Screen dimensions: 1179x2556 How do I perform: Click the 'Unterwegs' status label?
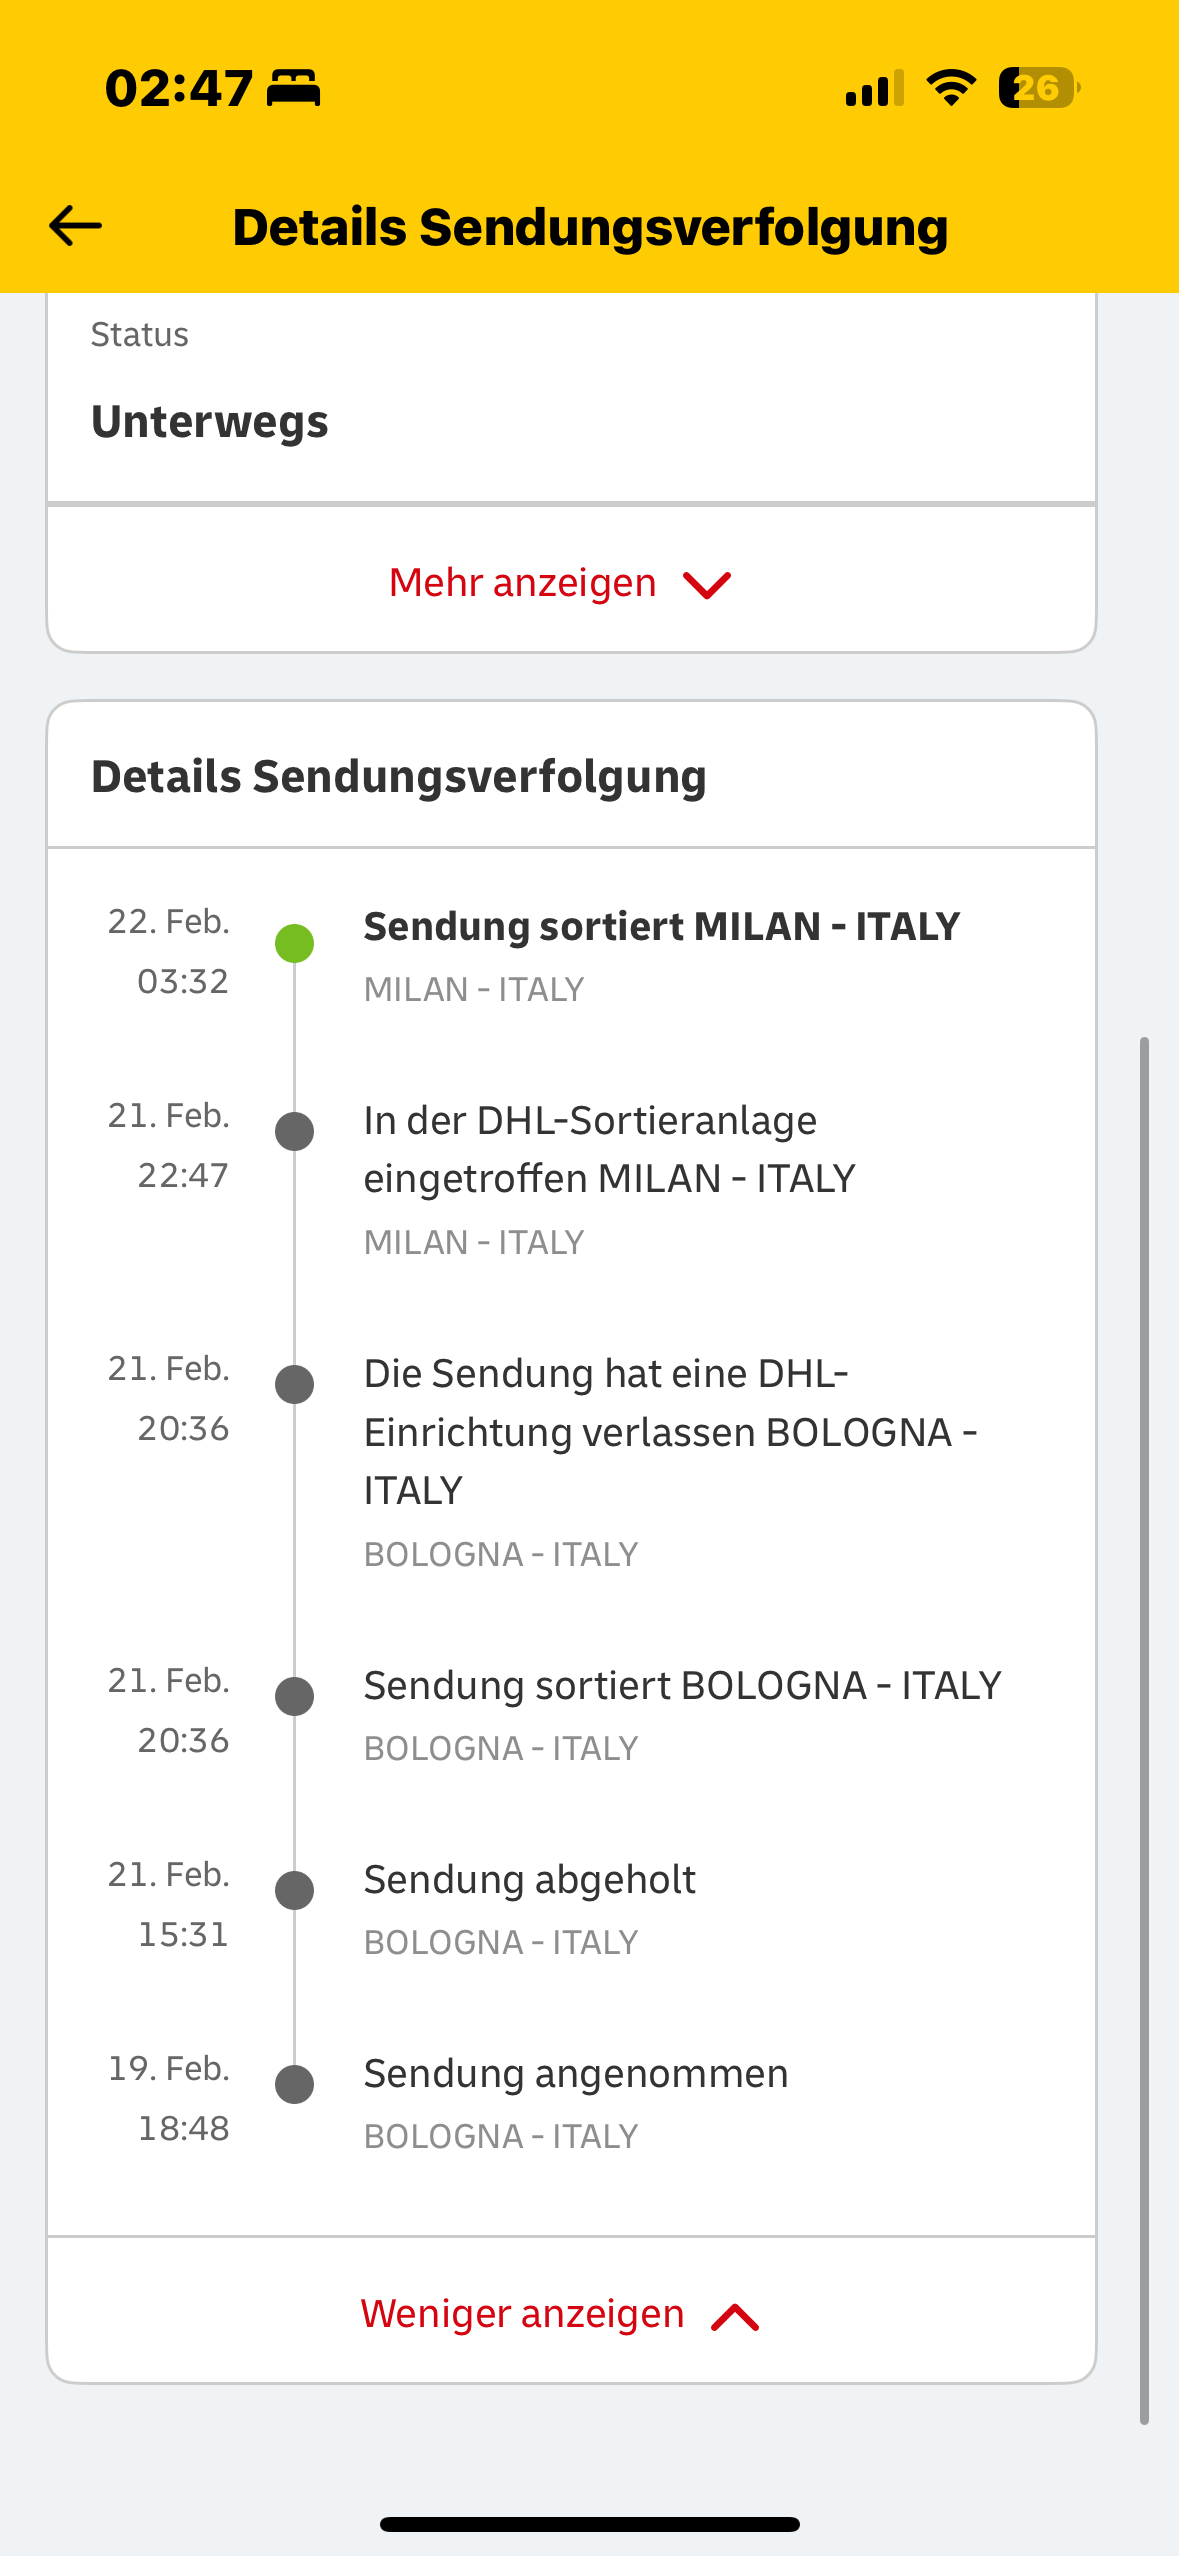click(209, 420)
